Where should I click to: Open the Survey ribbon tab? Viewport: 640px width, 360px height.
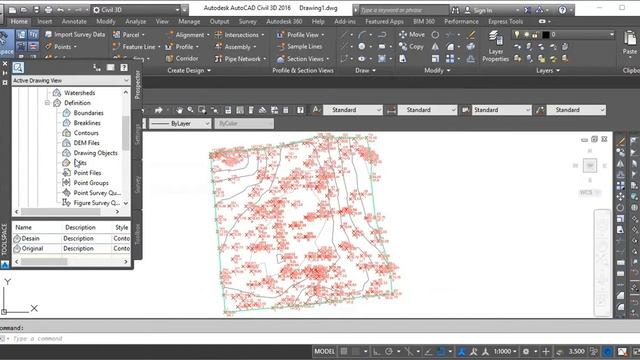click(x=247, y=21)
